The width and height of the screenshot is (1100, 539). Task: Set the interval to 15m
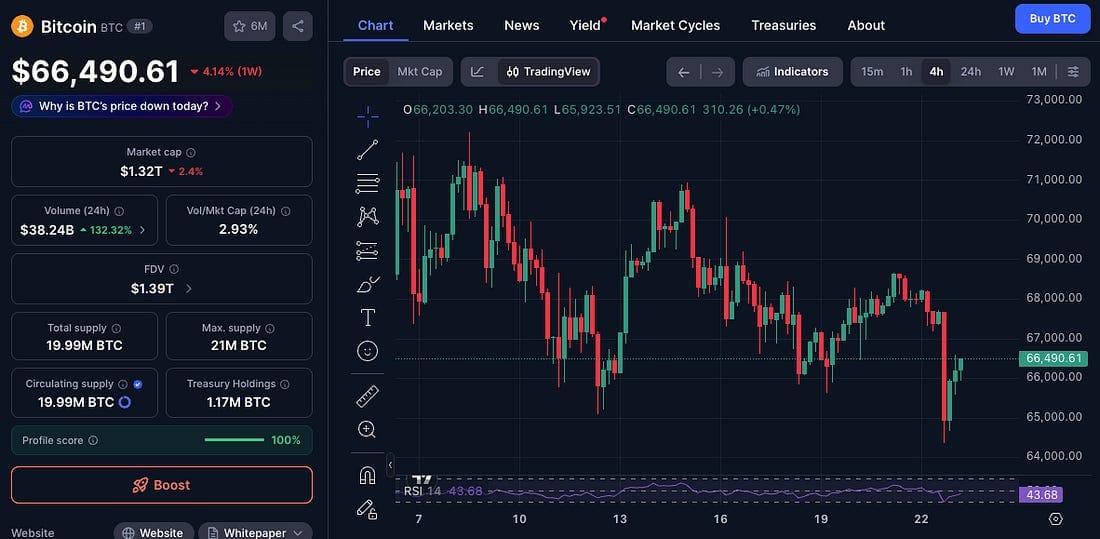872,72
